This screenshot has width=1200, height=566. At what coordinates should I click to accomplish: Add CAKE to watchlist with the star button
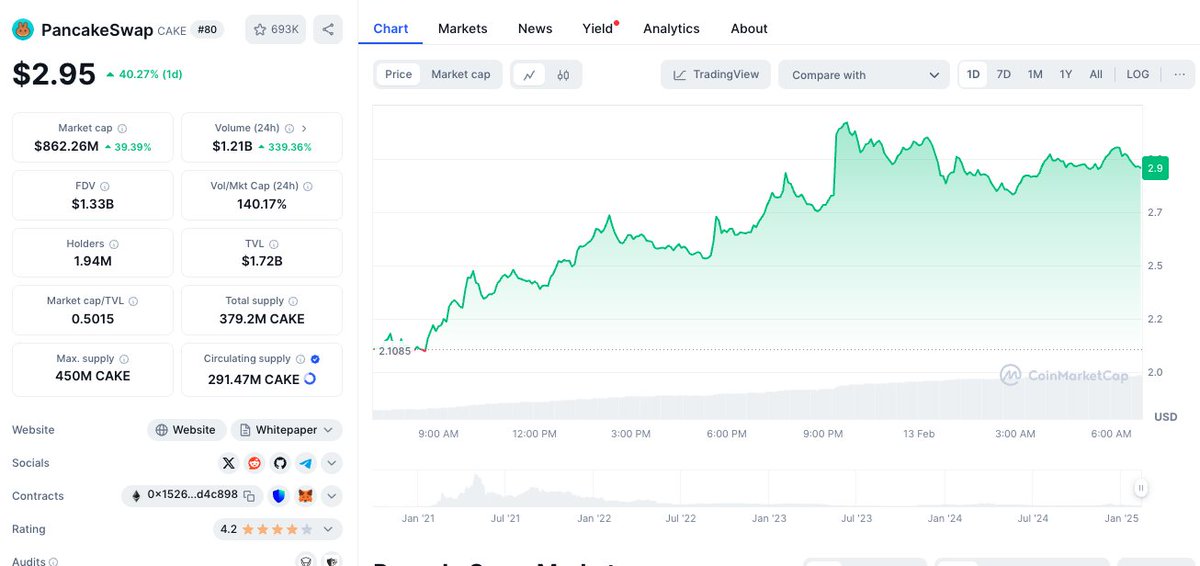click(276, 30)
